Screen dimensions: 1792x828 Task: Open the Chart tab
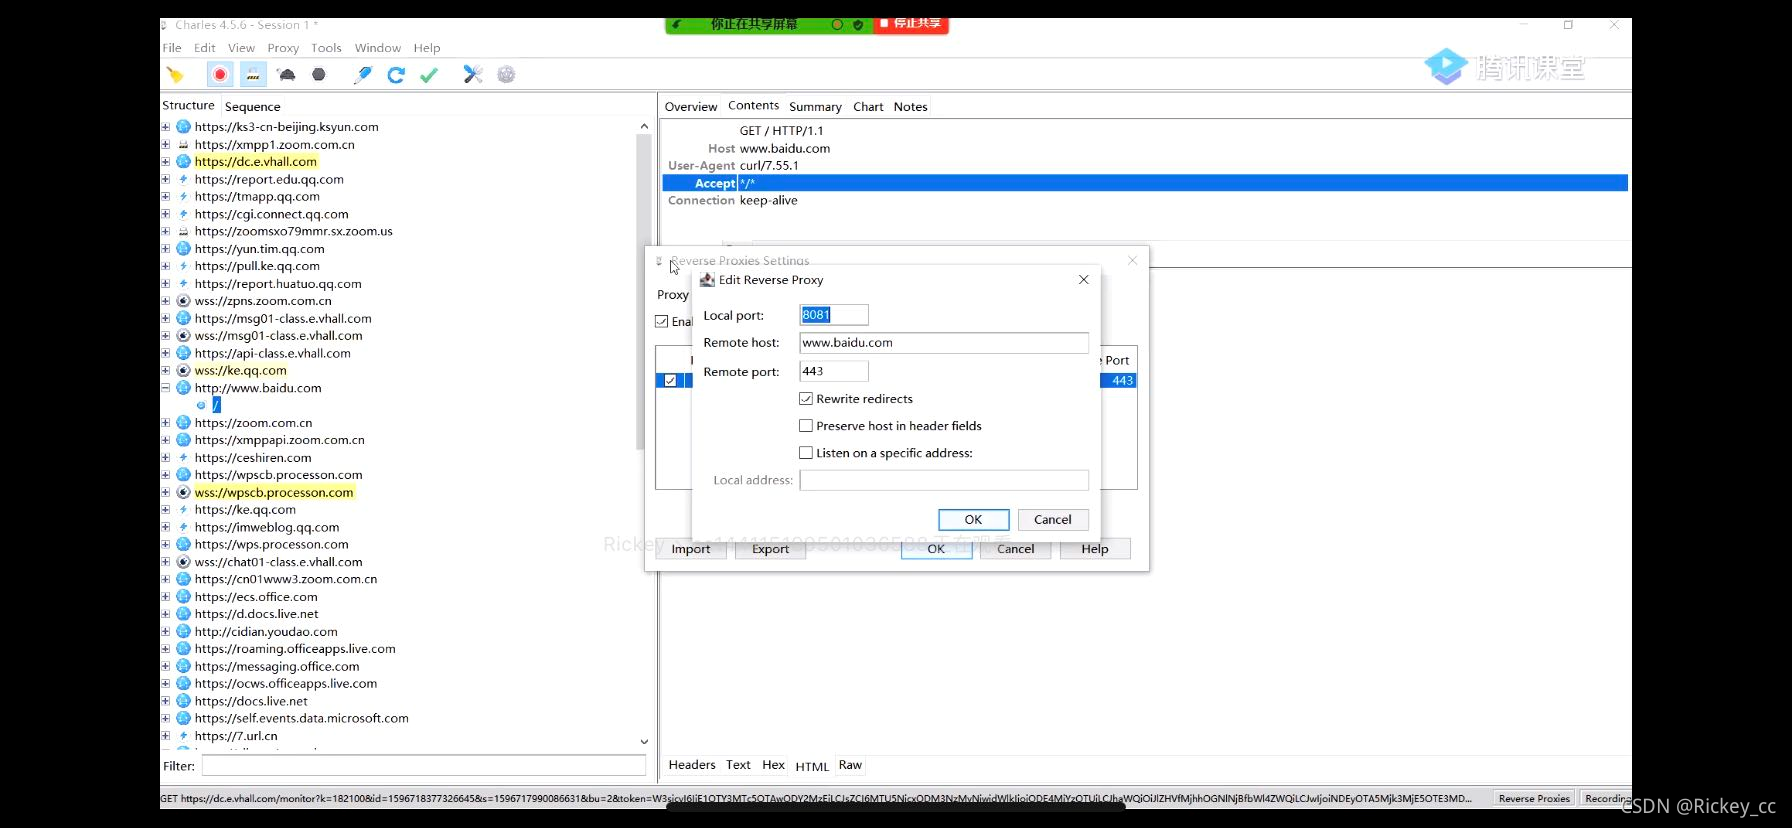868,107
